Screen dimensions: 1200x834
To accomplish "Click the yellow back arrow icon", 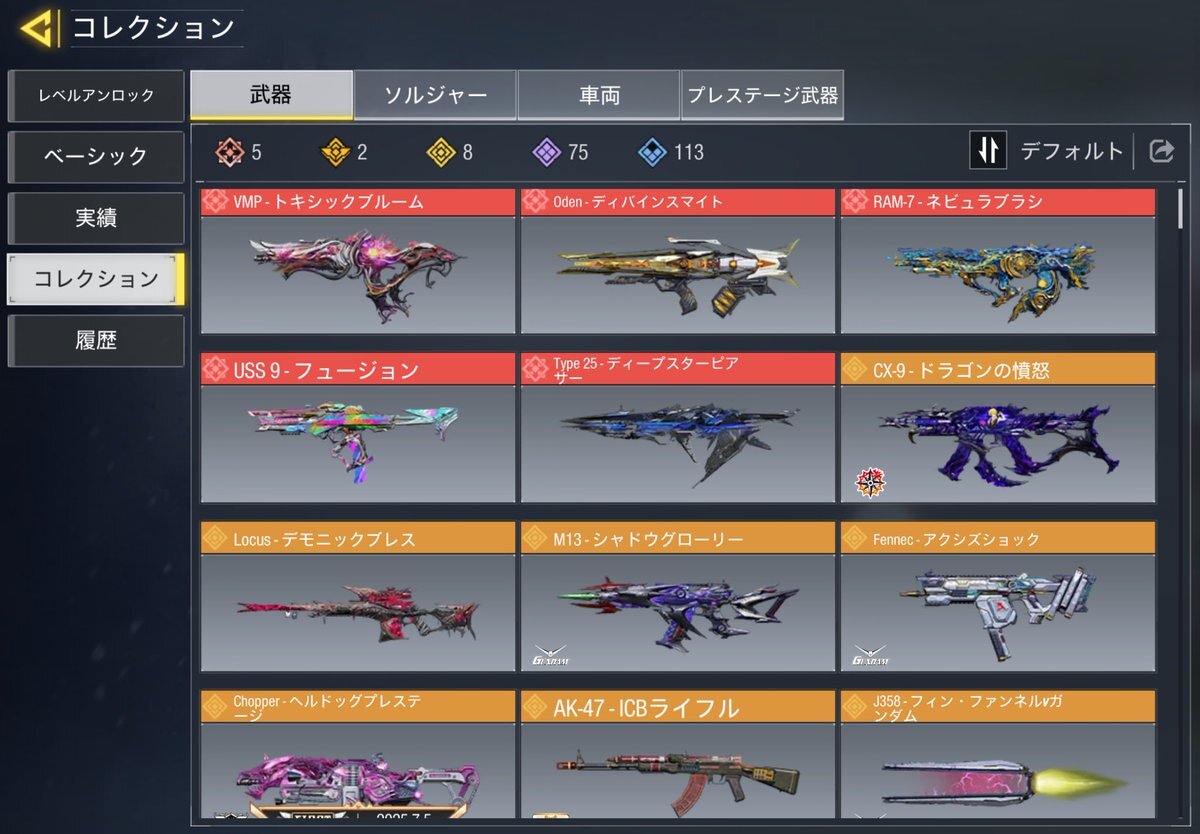I will coord(37,28).
